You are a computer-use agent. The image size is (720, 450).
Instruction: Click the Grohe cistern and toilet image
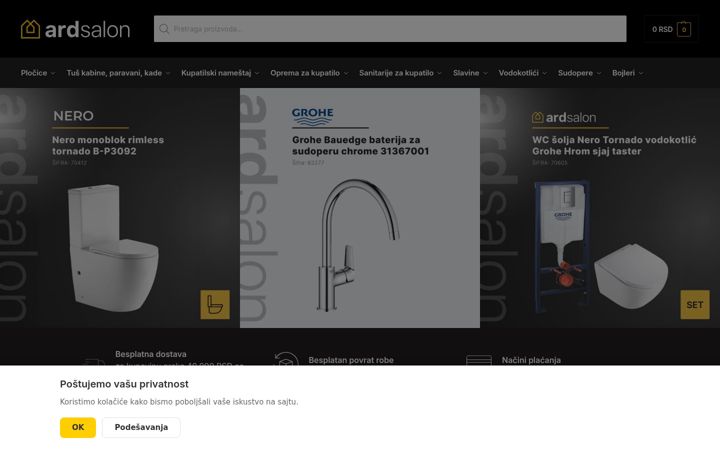point(601,247)
